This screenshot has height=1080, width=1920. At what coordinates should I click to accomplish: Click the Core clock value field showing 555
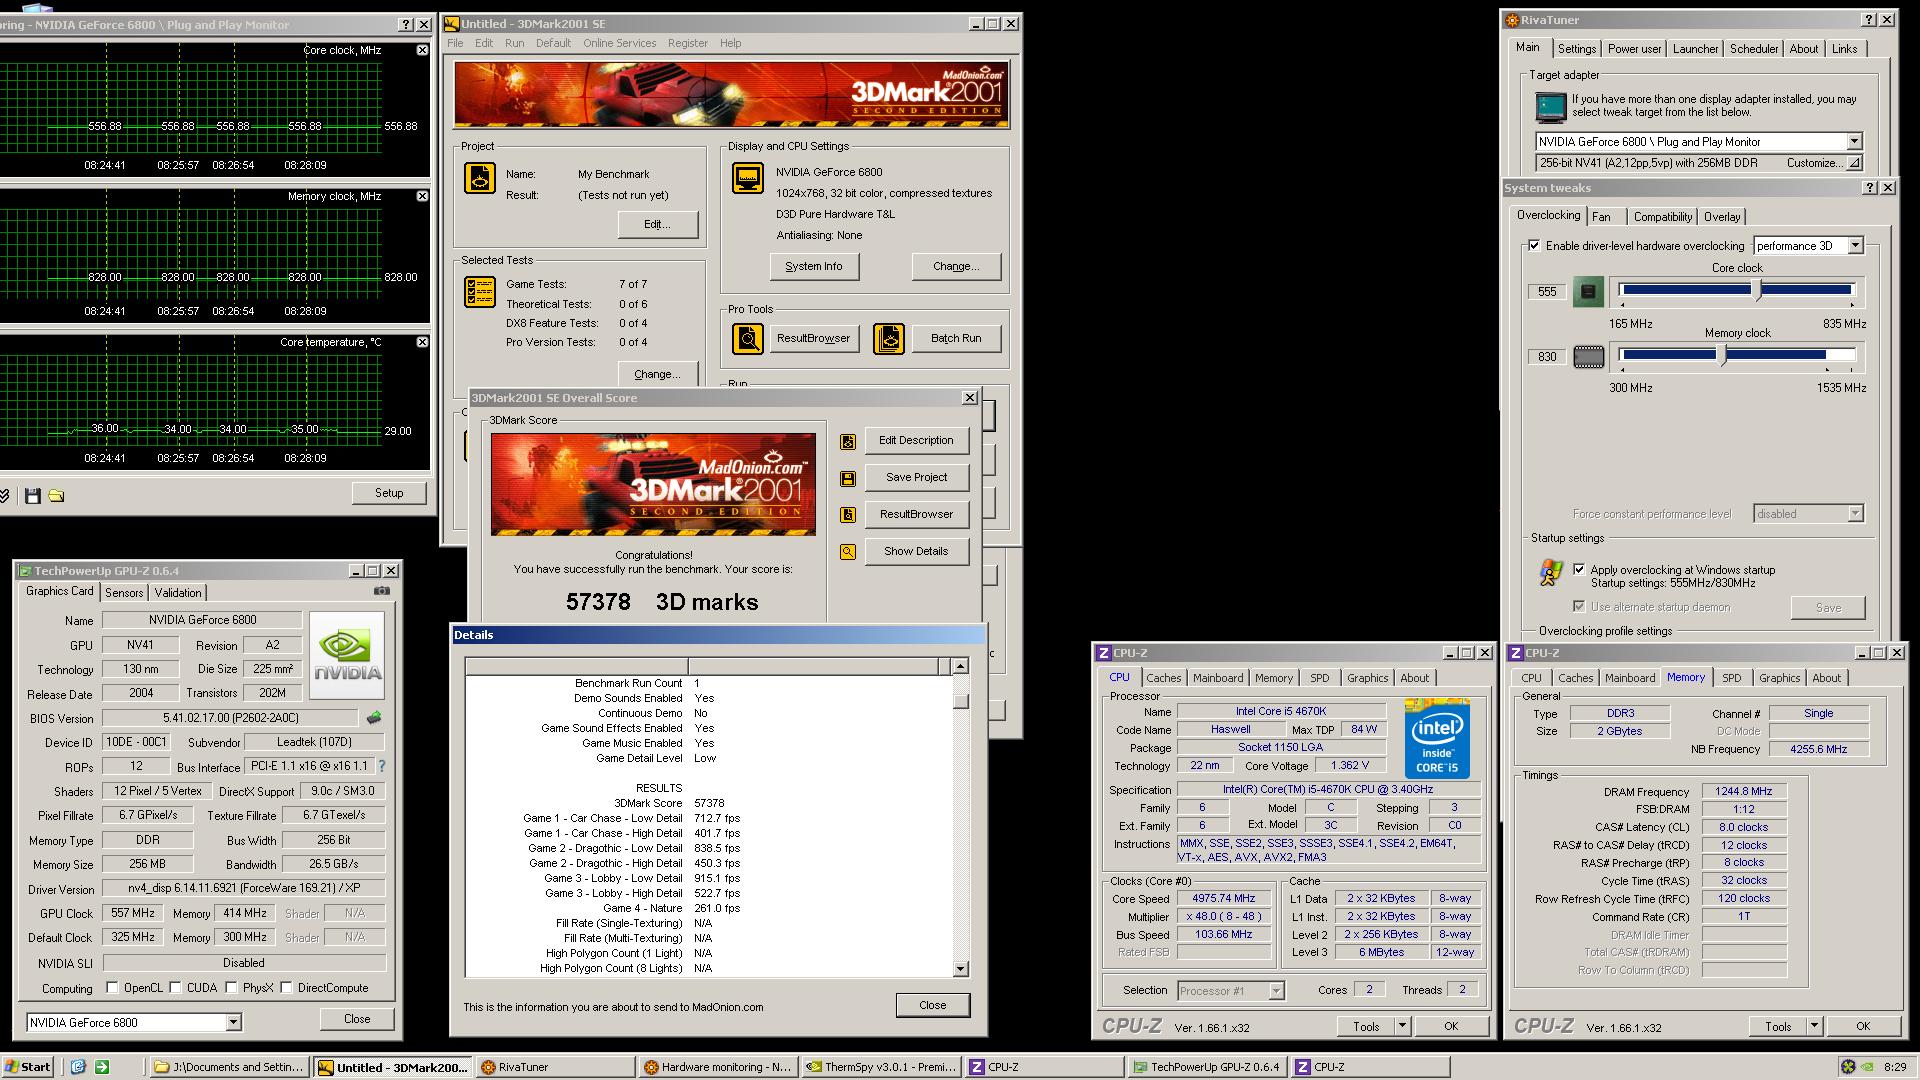(x=1547, y=292)
